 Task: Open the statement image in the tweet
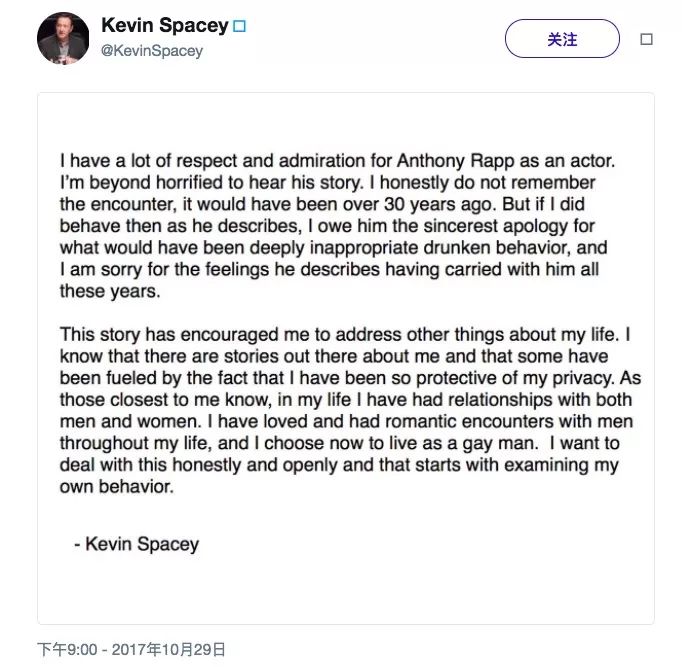[346, 358]
